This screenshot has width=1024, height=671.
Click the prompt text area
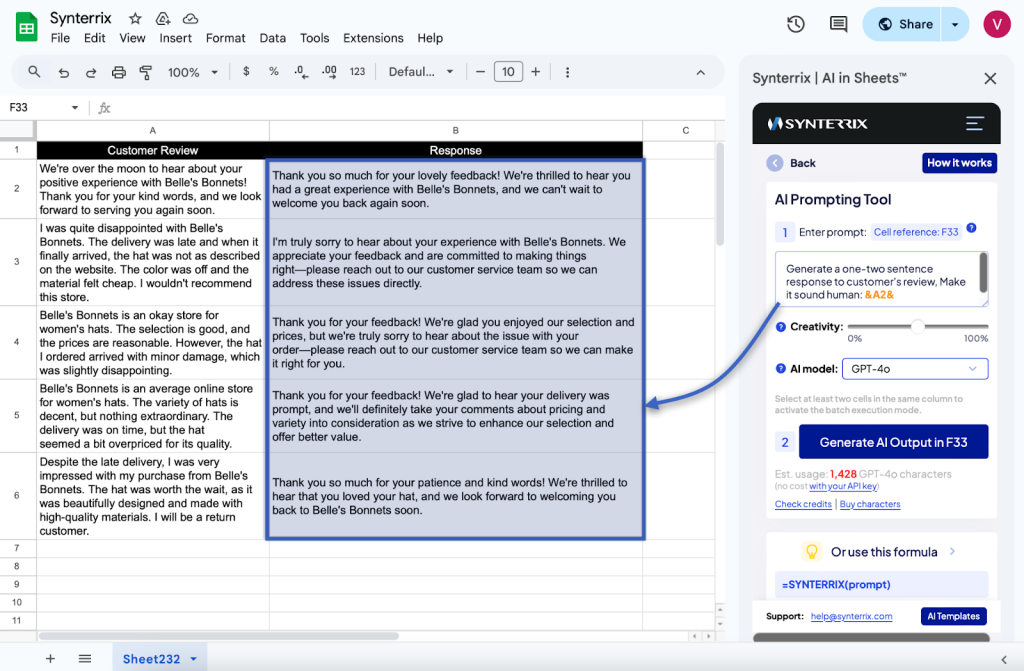(x=881, y=279)
